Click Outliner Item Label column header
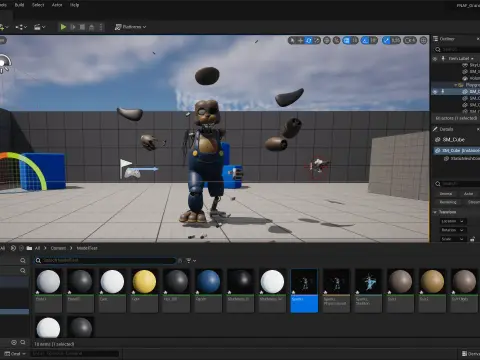 pyautogui.click(x=461, y=58)
